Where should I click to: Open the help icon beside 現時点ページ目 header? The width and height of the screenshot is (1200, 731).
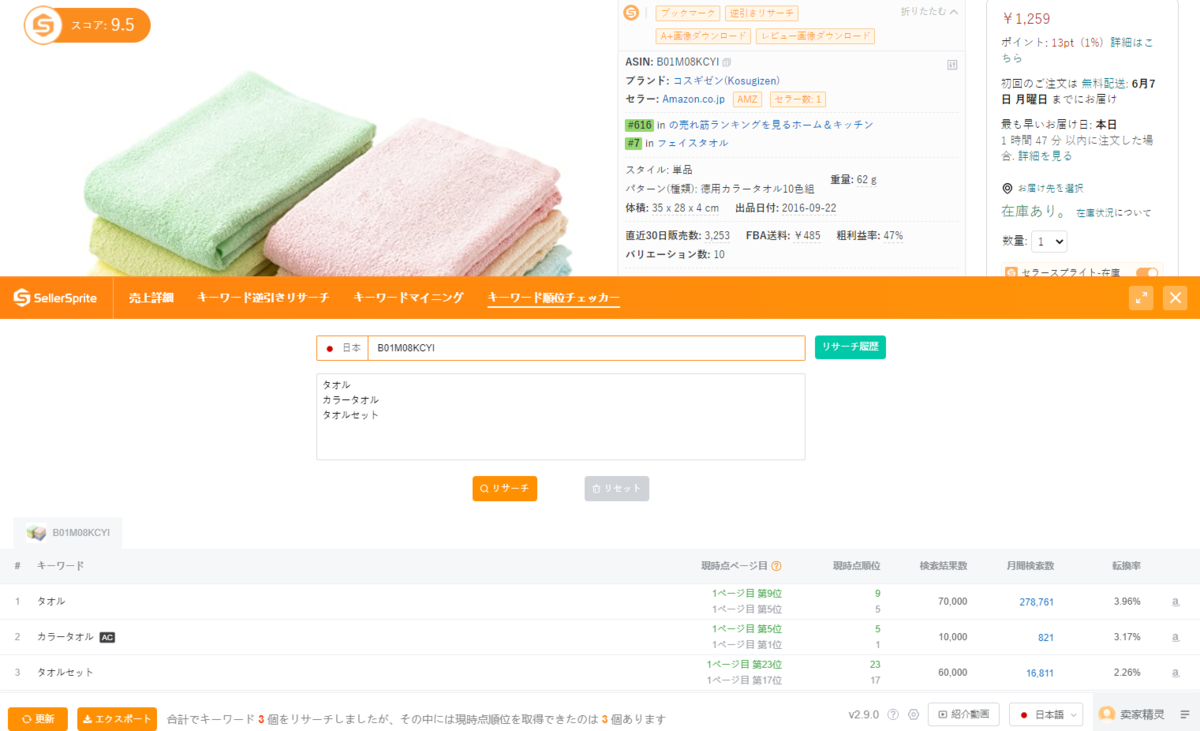click(x=777, y=566)
